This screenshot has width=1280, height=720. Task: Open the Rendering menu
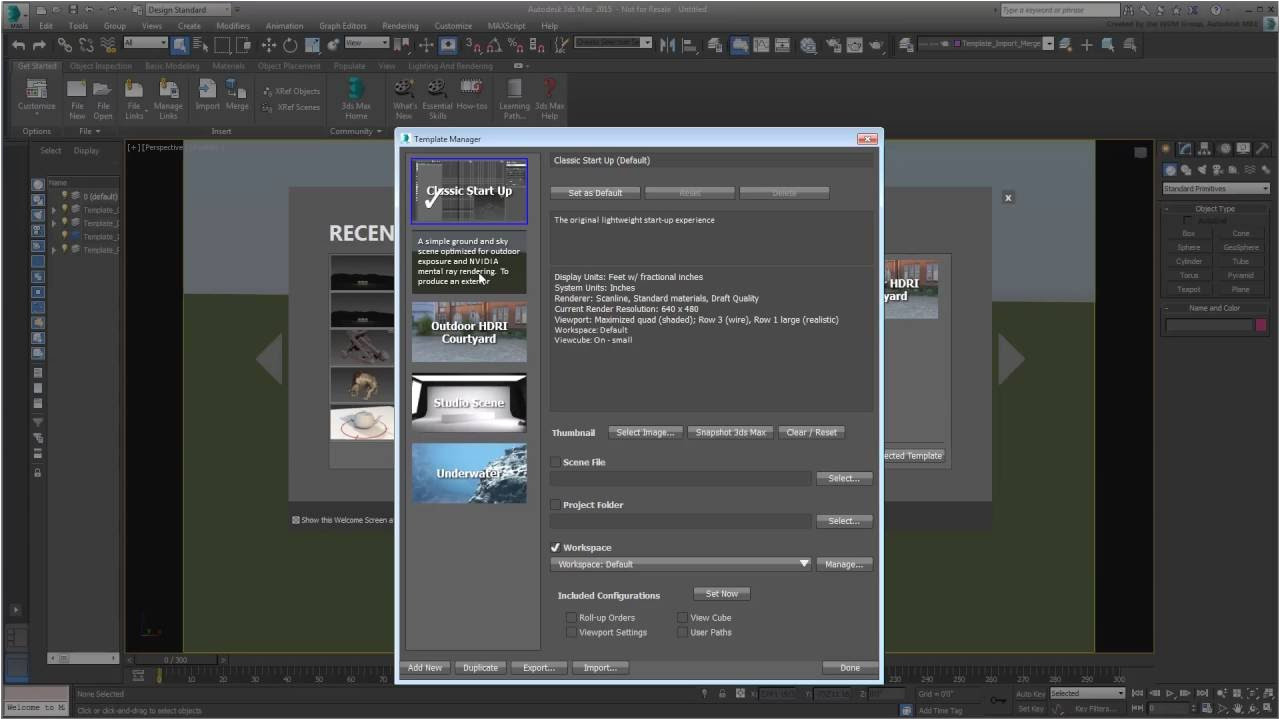click(x=400, y=26)
